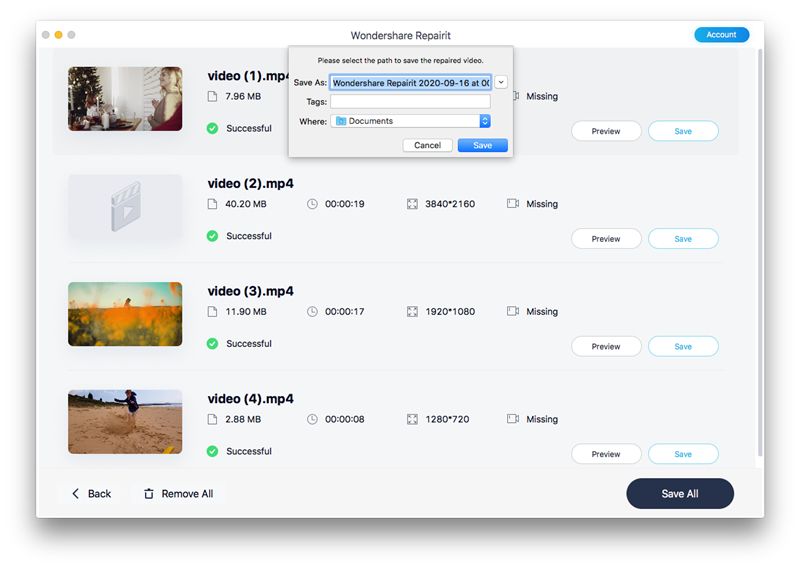Click the Save All button

pyautogui.click(x=680, y=493)
